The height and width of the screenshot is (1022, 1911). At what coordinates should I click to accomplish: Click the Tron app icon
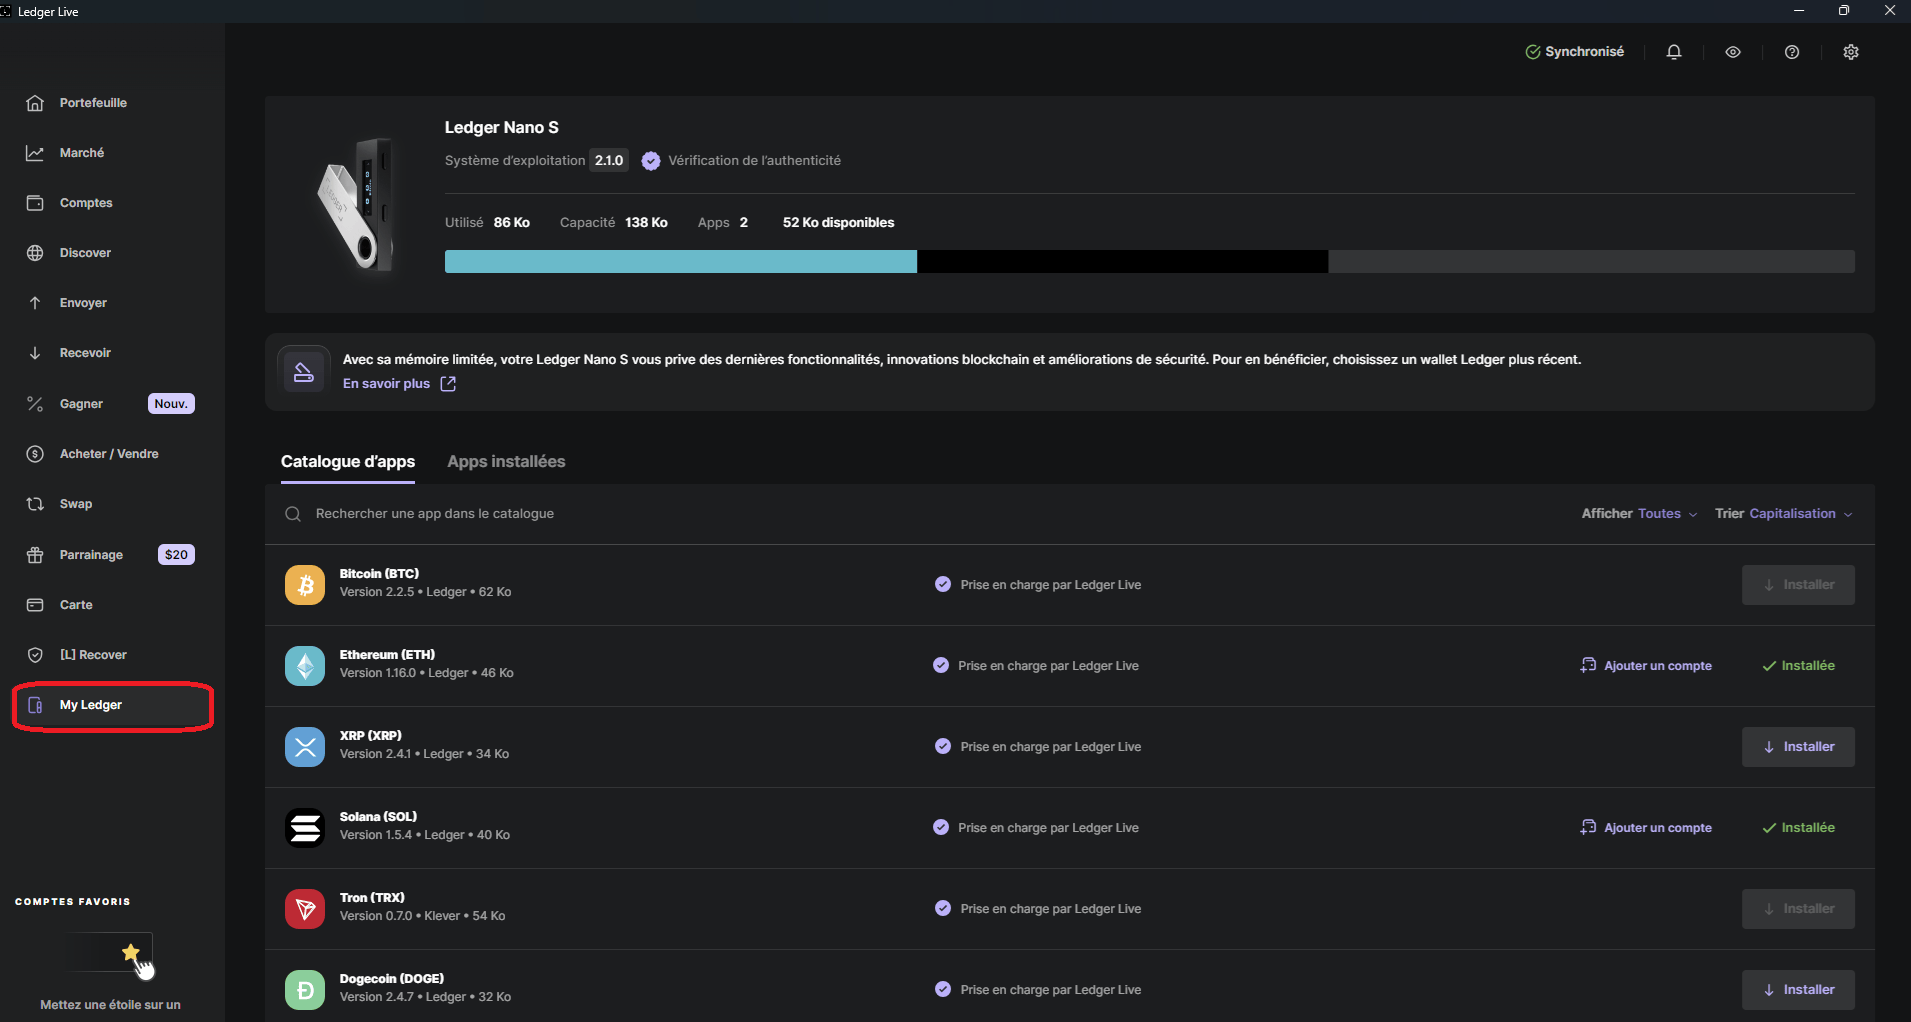click(x=305, y=909)
